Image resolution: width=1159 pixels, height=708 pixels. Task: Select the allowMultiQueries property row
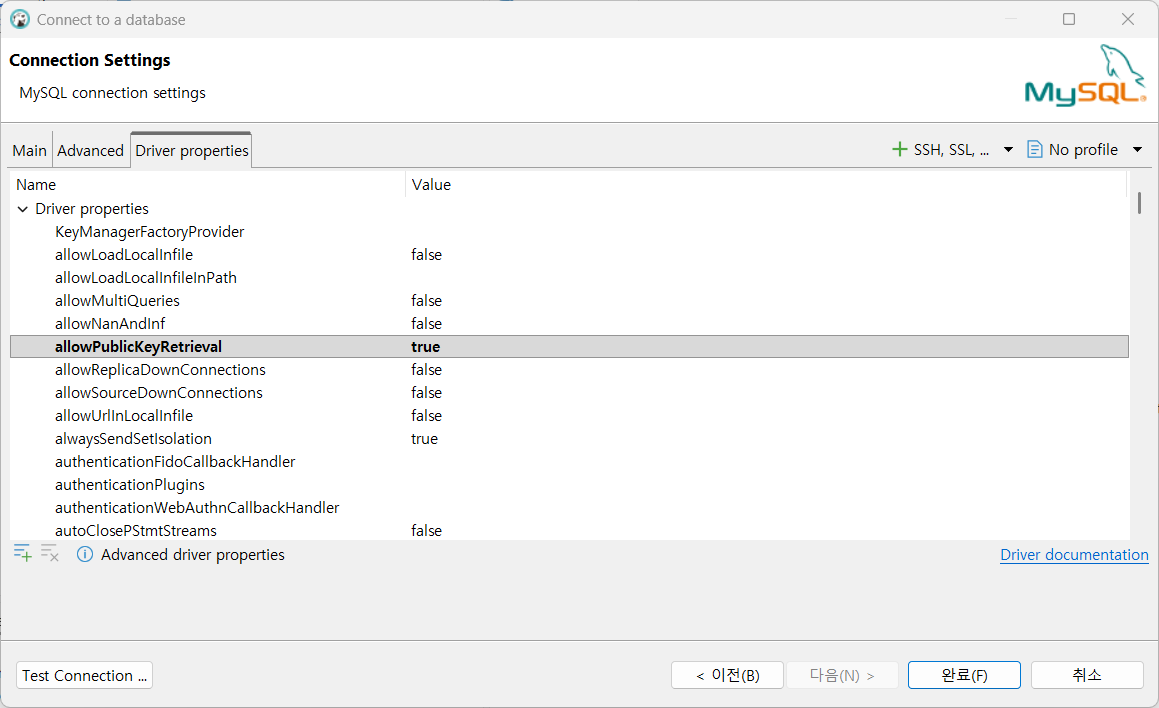coord(117,301)
